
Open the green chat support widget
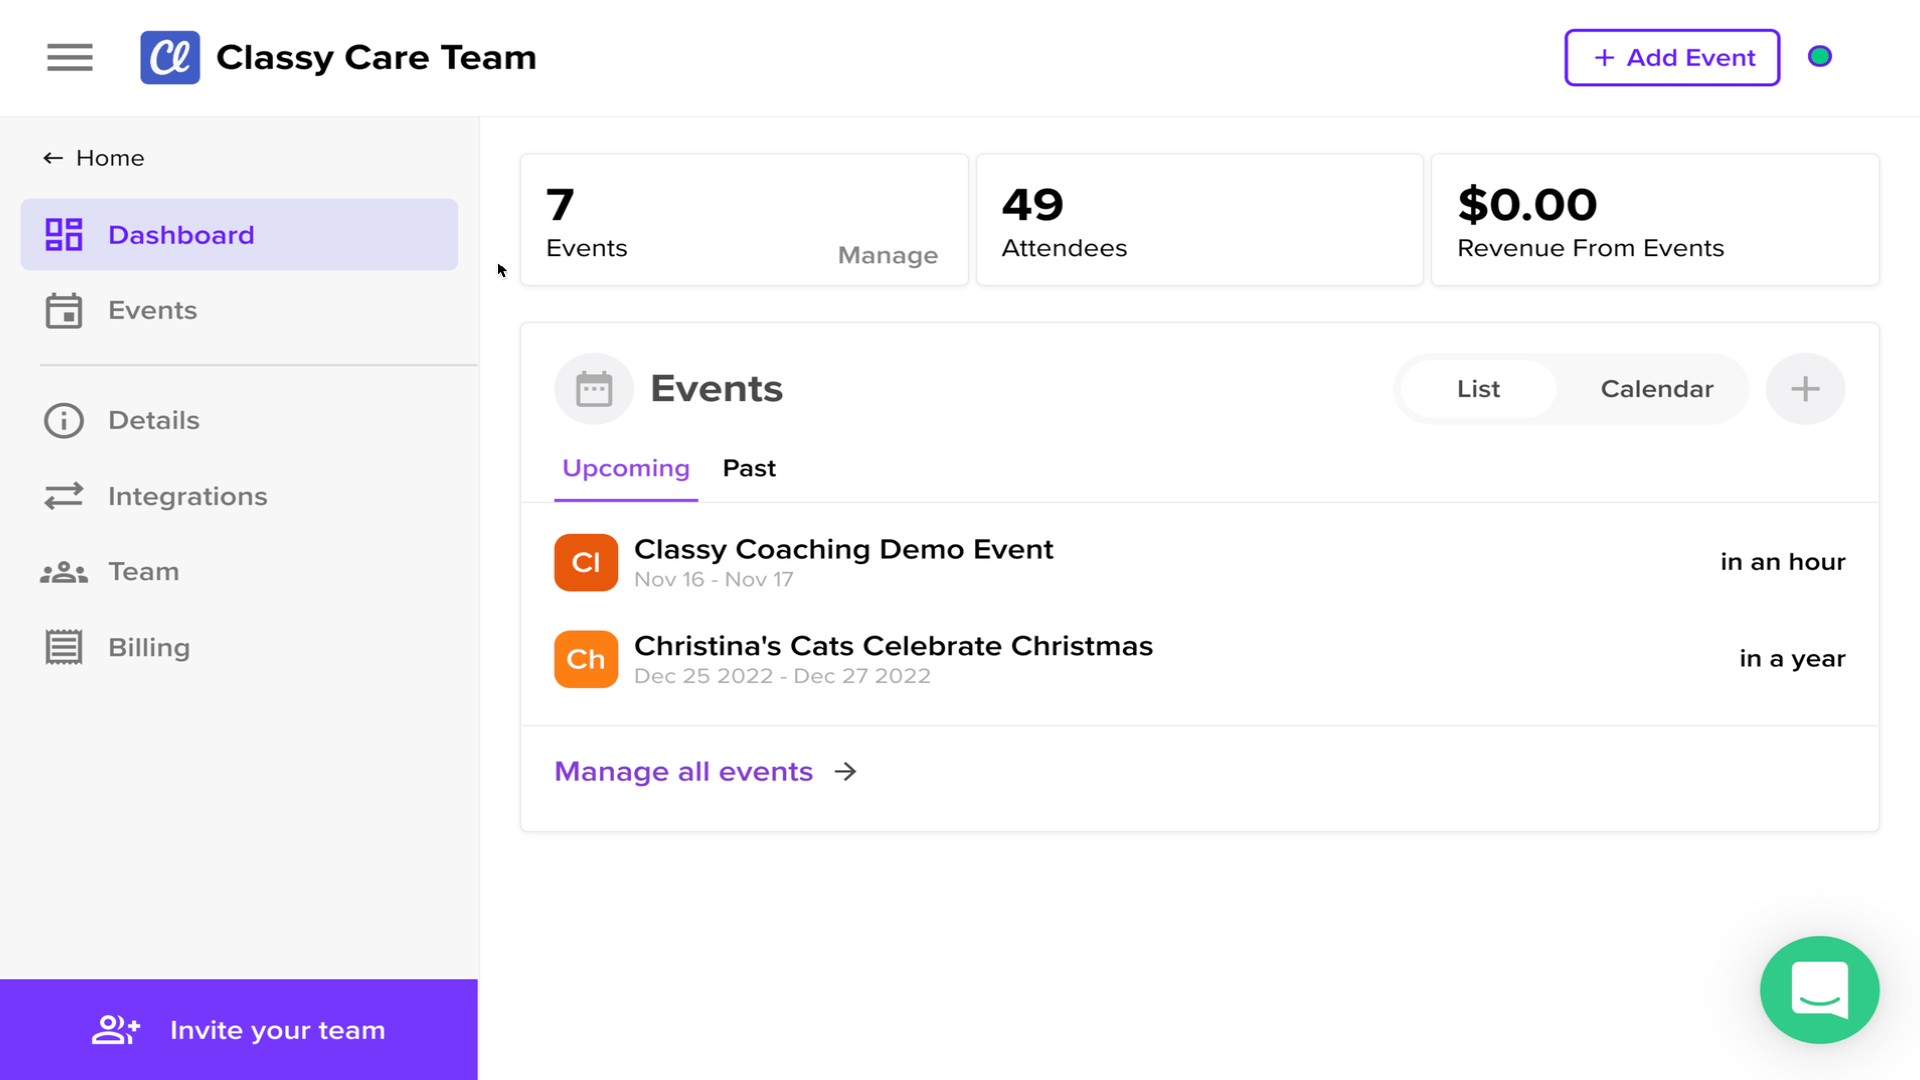1819,989
